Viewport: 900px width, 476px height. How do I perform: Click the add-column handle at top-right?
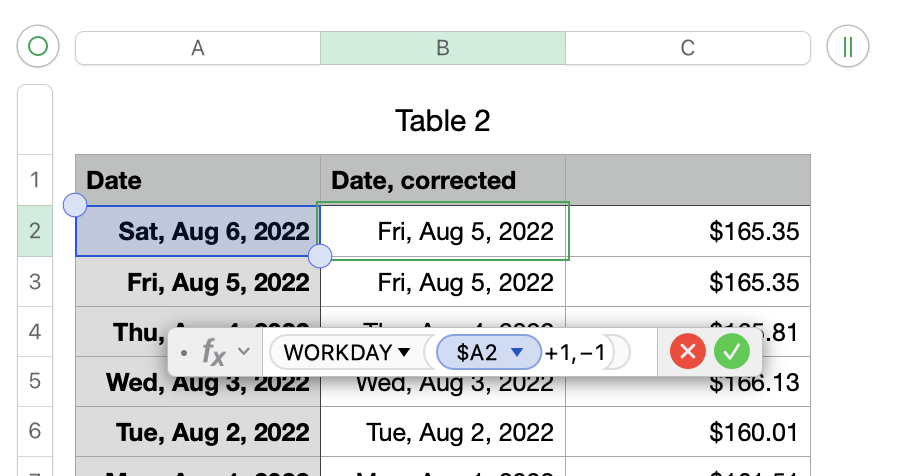coord(848,46)
